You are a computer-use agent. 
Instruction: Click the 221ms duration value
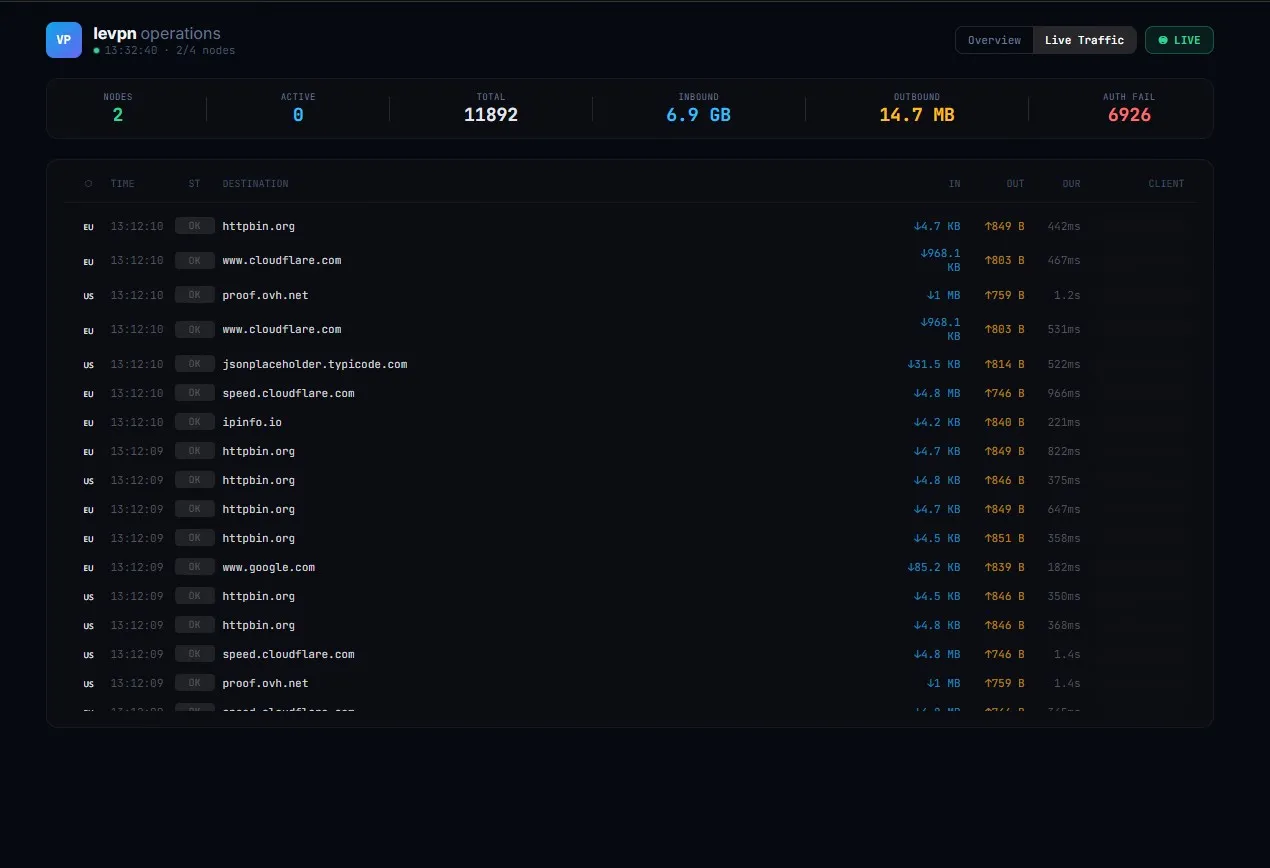(1064, 422)
